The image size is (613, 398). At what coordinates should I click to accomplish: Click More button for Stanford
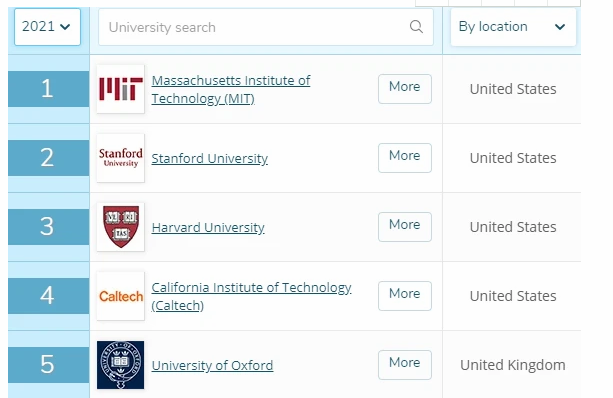[x=405, y=158]
